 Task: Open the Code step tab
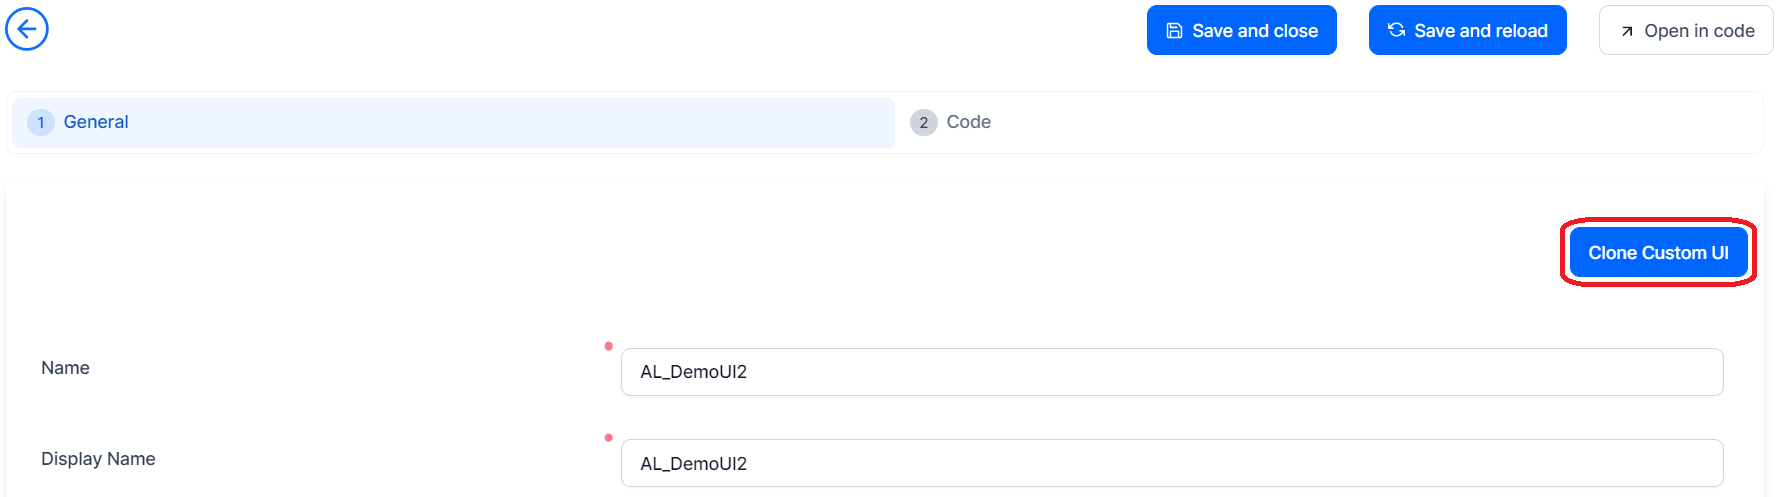(x=968, y=122)
